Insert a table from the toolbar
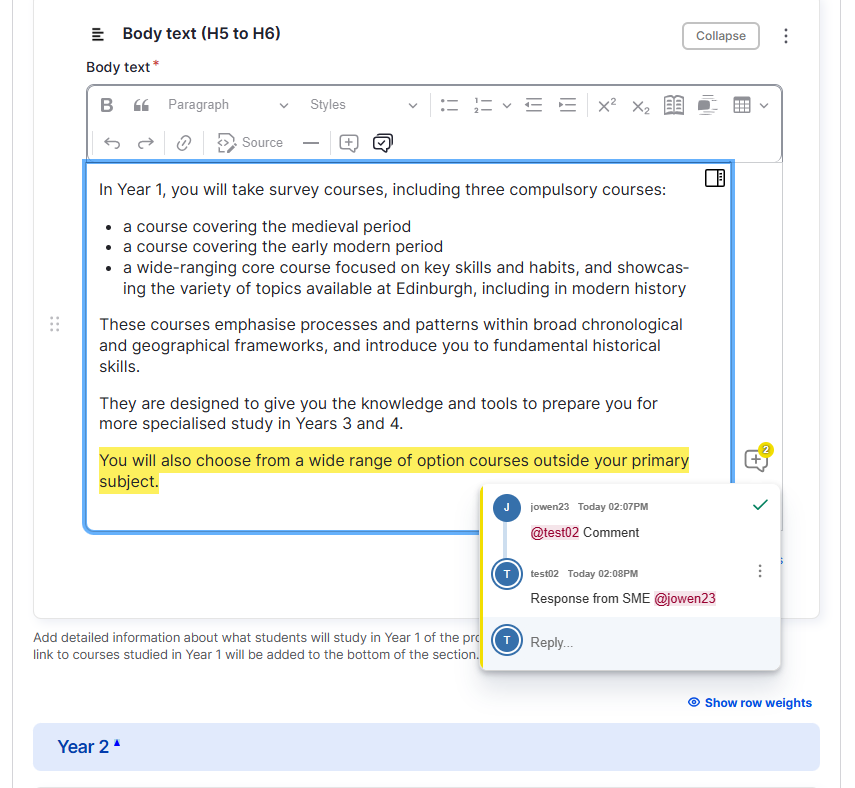Screen dimensions: 855x788 pos(743,104)
